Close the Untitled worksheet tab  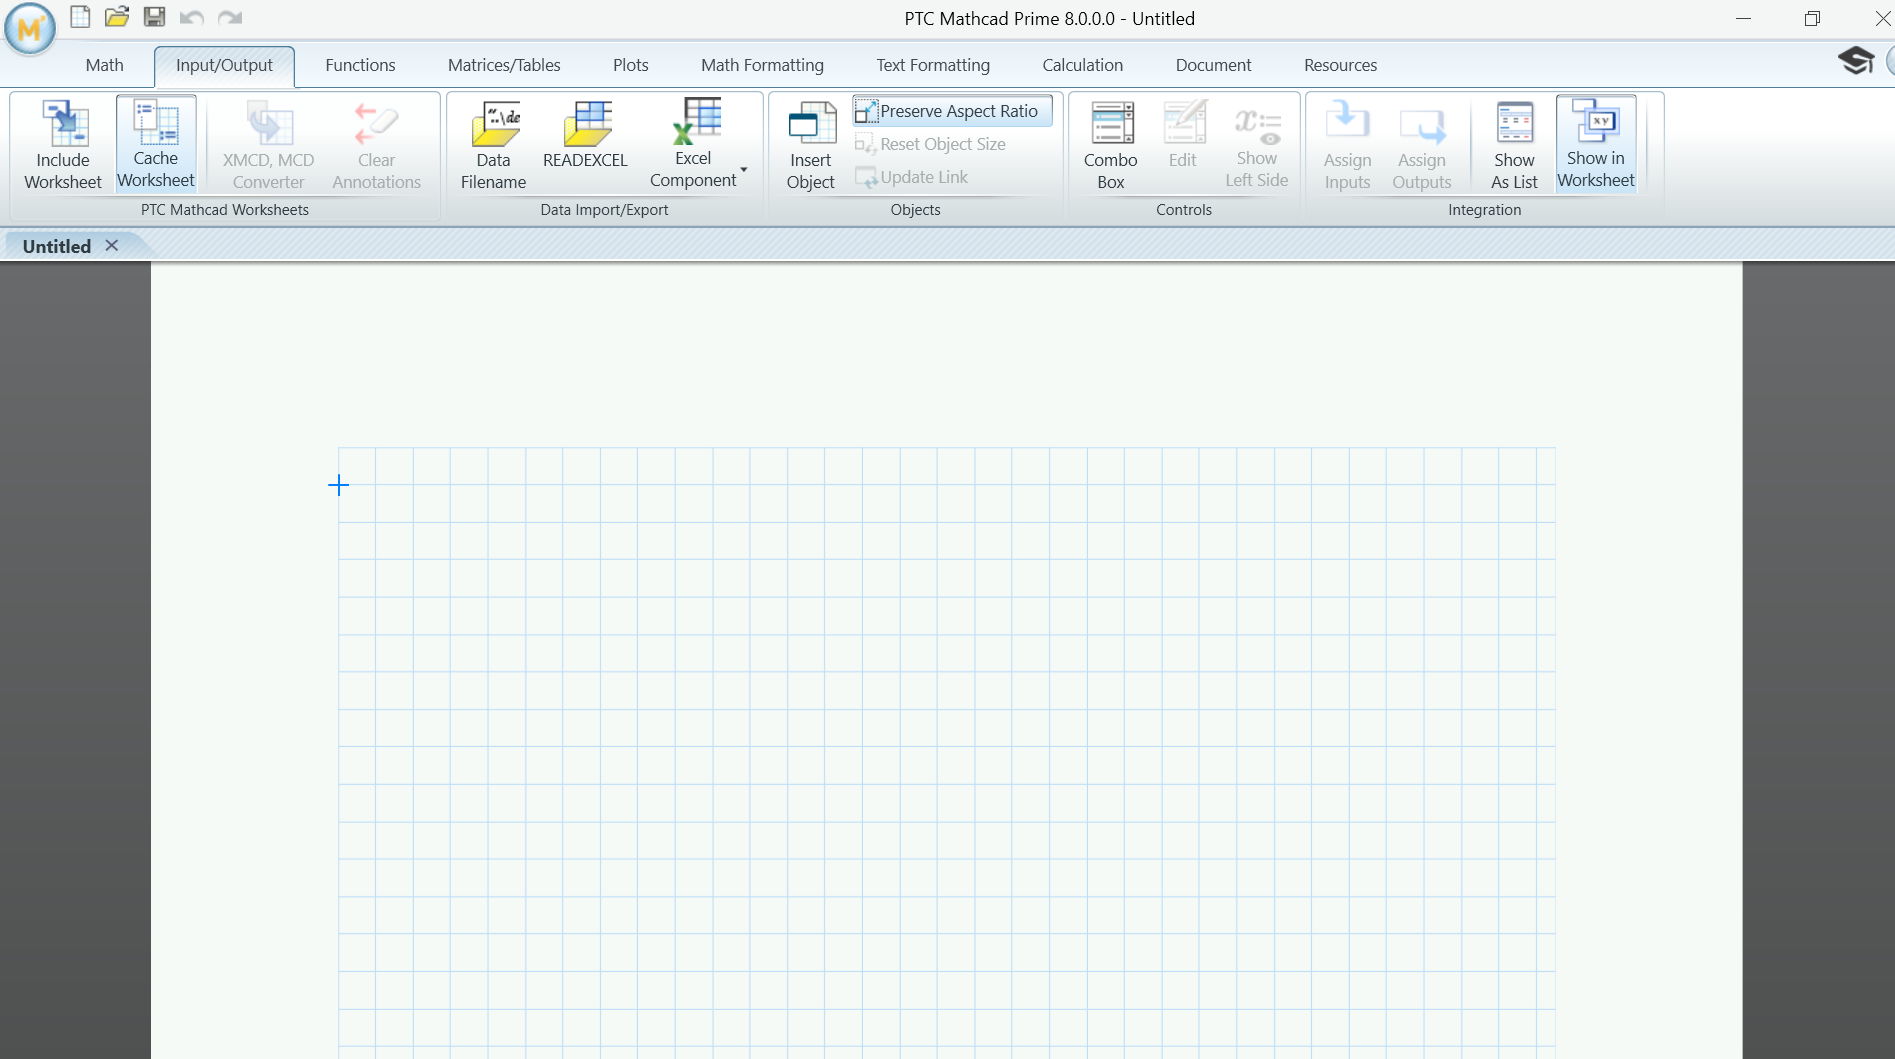tap(112, 246)
